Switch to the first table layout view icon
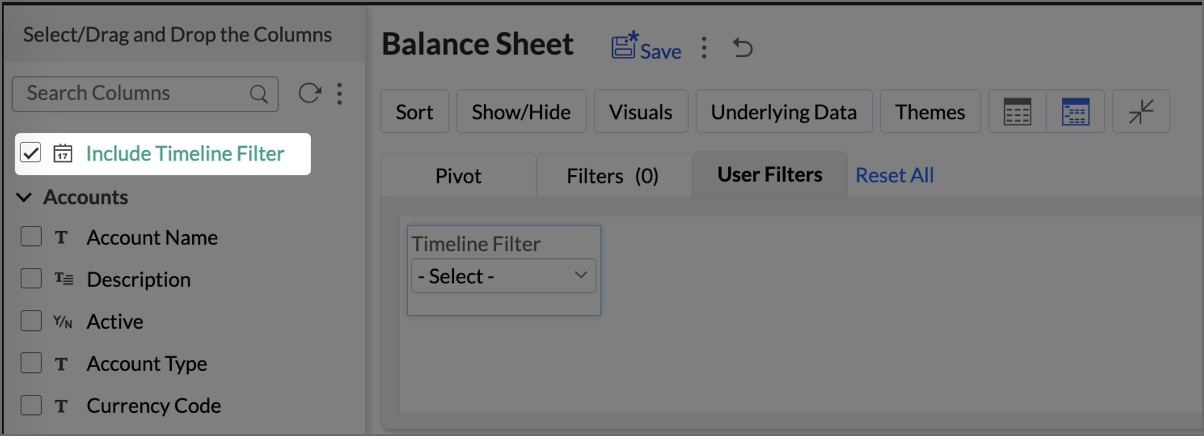1204x436 pixels. pyautogui.click(x=1017, y=112)
